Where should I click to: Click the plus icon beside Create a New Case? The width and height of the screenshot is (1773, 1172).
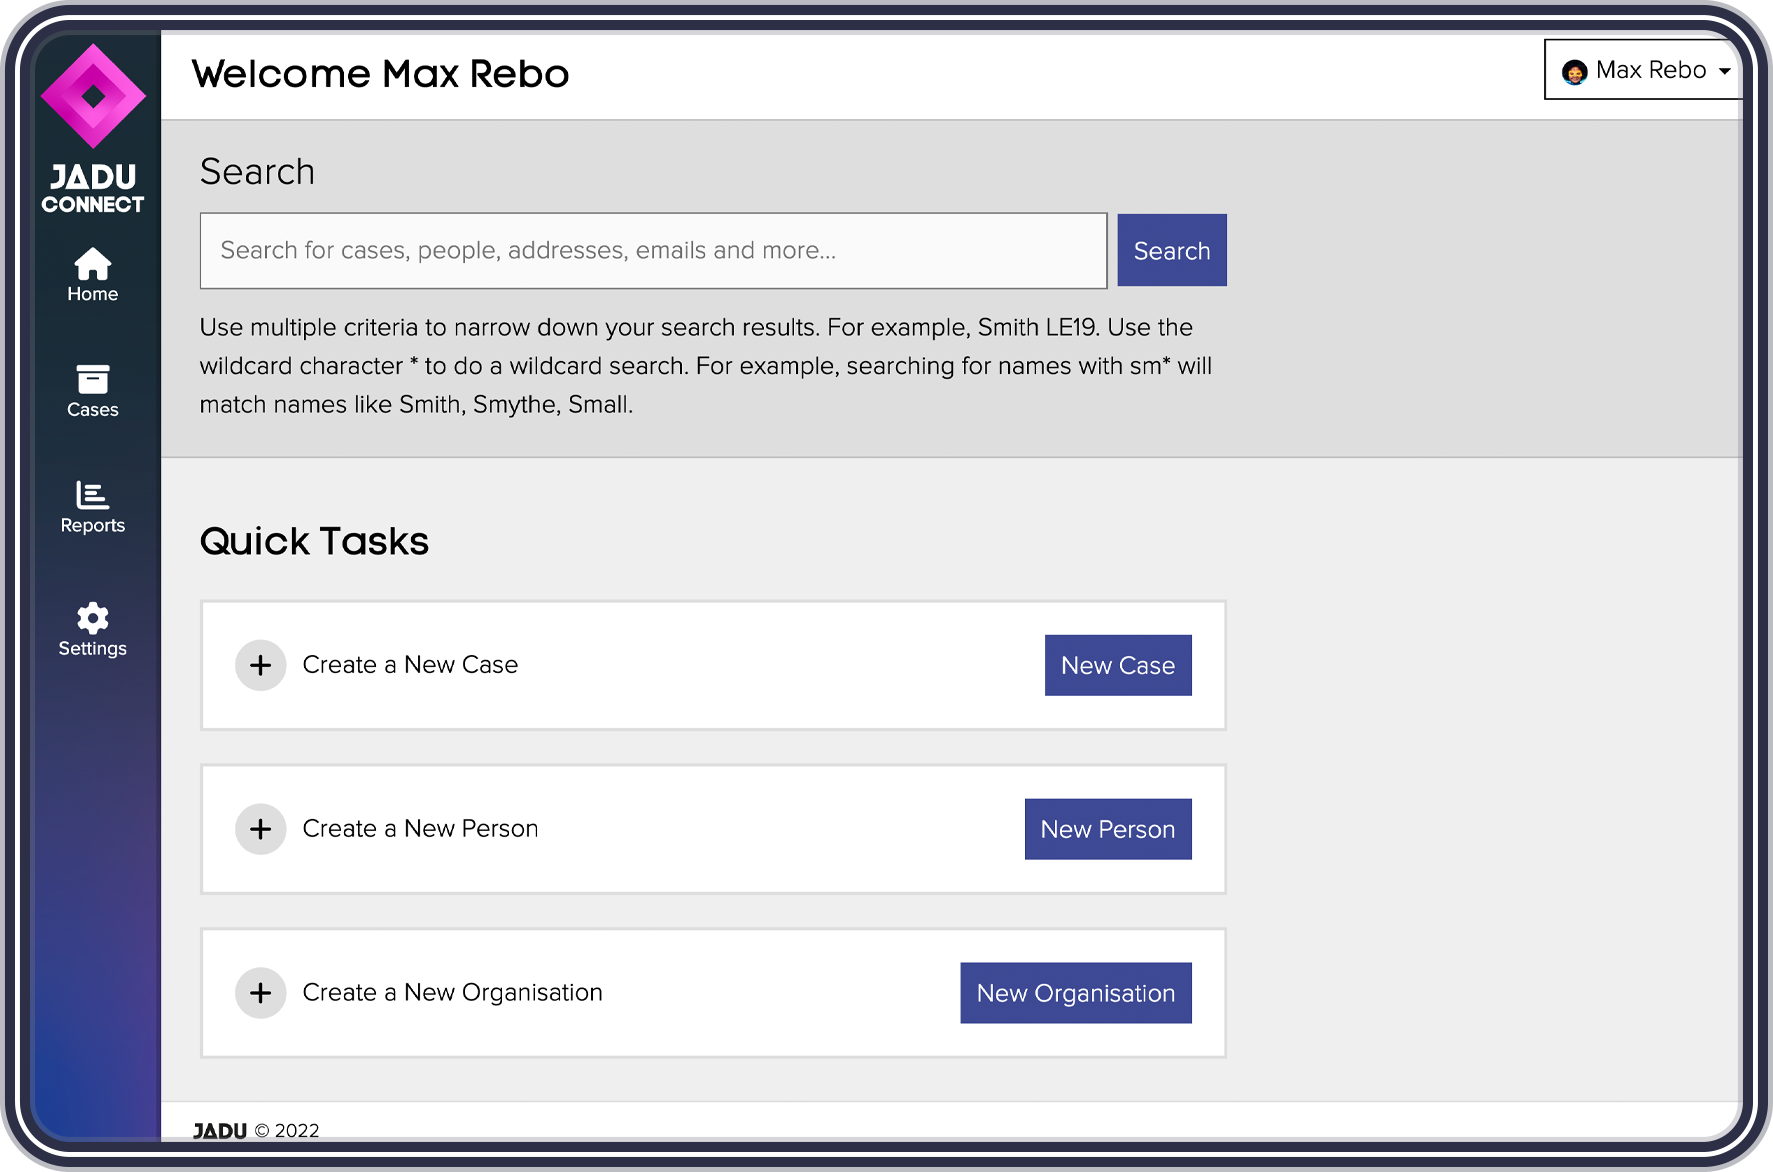pos(261,665)
